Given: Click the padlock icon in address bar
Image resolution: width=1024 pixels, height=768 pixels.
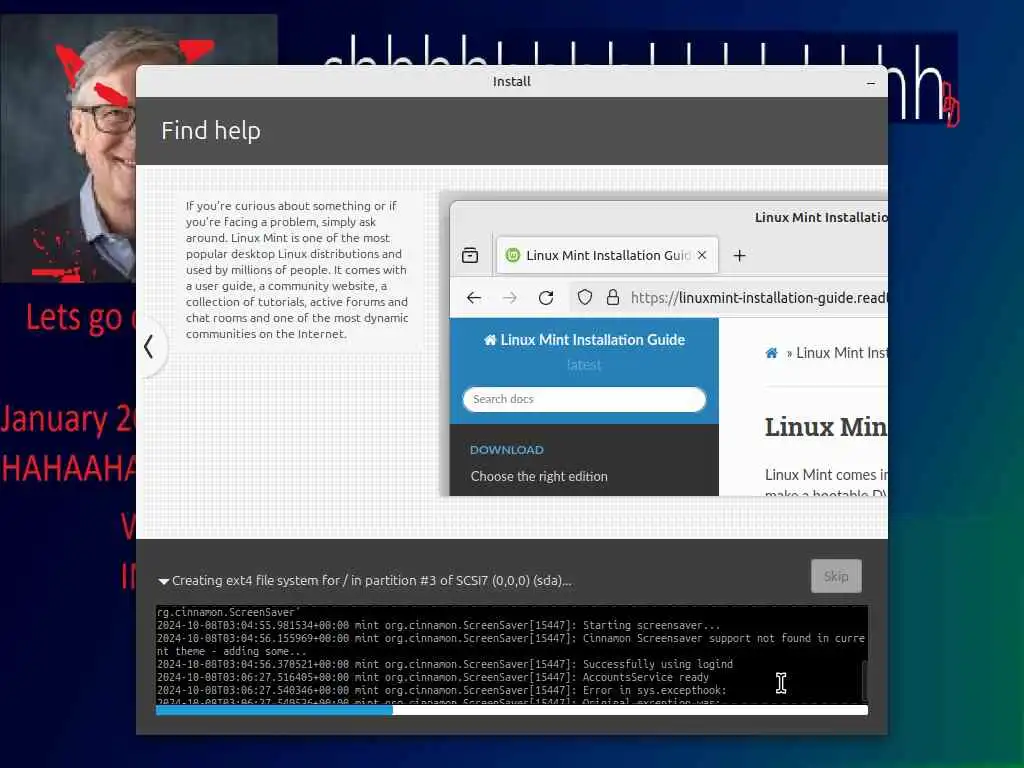Looking at the screenshot, I should coord(613,298).
